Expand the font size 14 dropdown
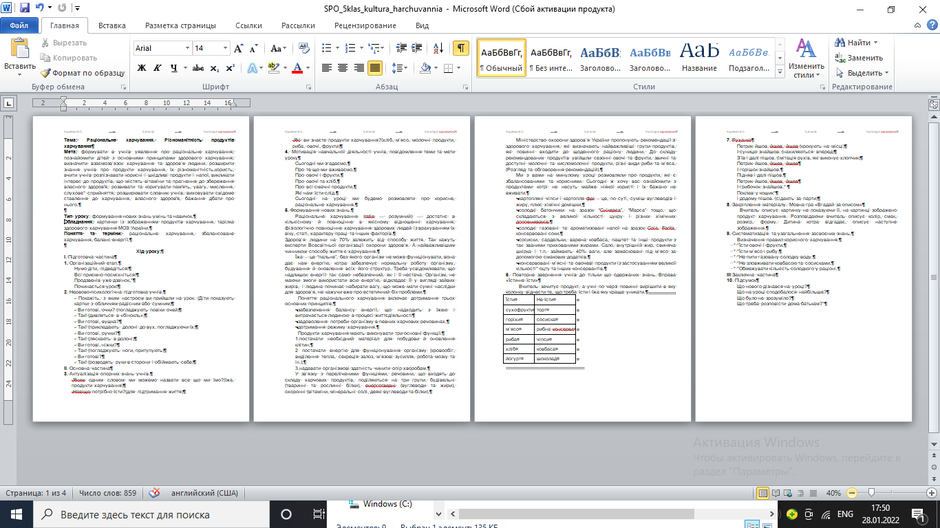 pyautogui.click(x=225, y=48)
